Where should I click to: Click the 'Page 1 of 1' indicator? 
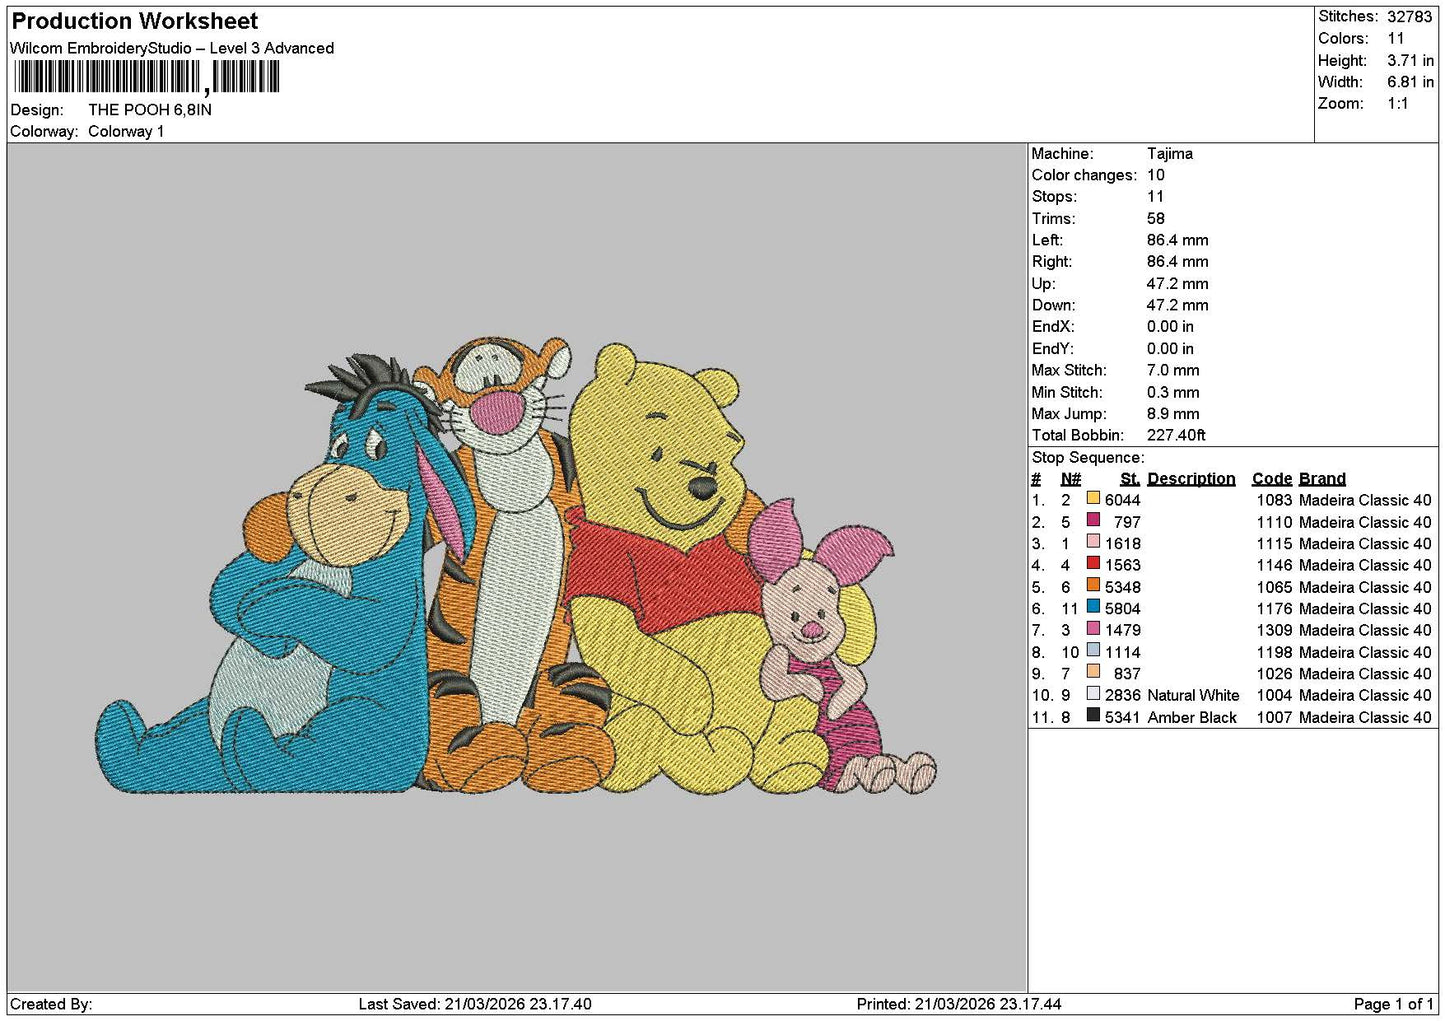tap(1394, 1004)
